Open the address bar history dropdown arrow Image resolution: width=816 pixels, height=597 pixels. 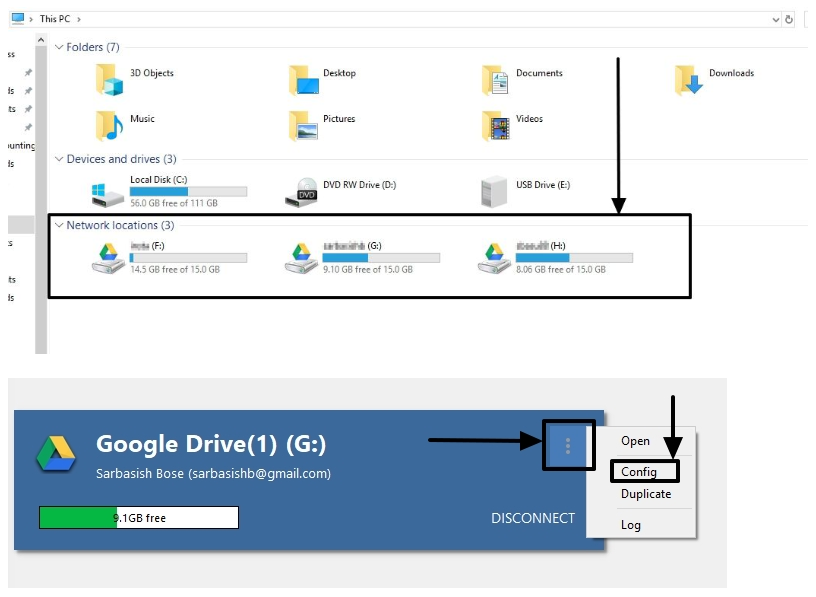point(775,20)
